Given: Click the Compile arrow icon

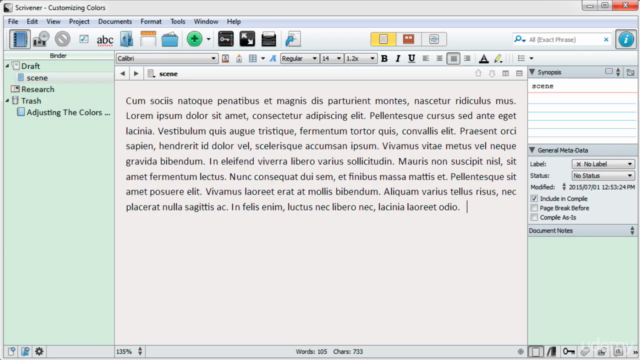Looking at the screenshot, I should (x=292, y=39).
